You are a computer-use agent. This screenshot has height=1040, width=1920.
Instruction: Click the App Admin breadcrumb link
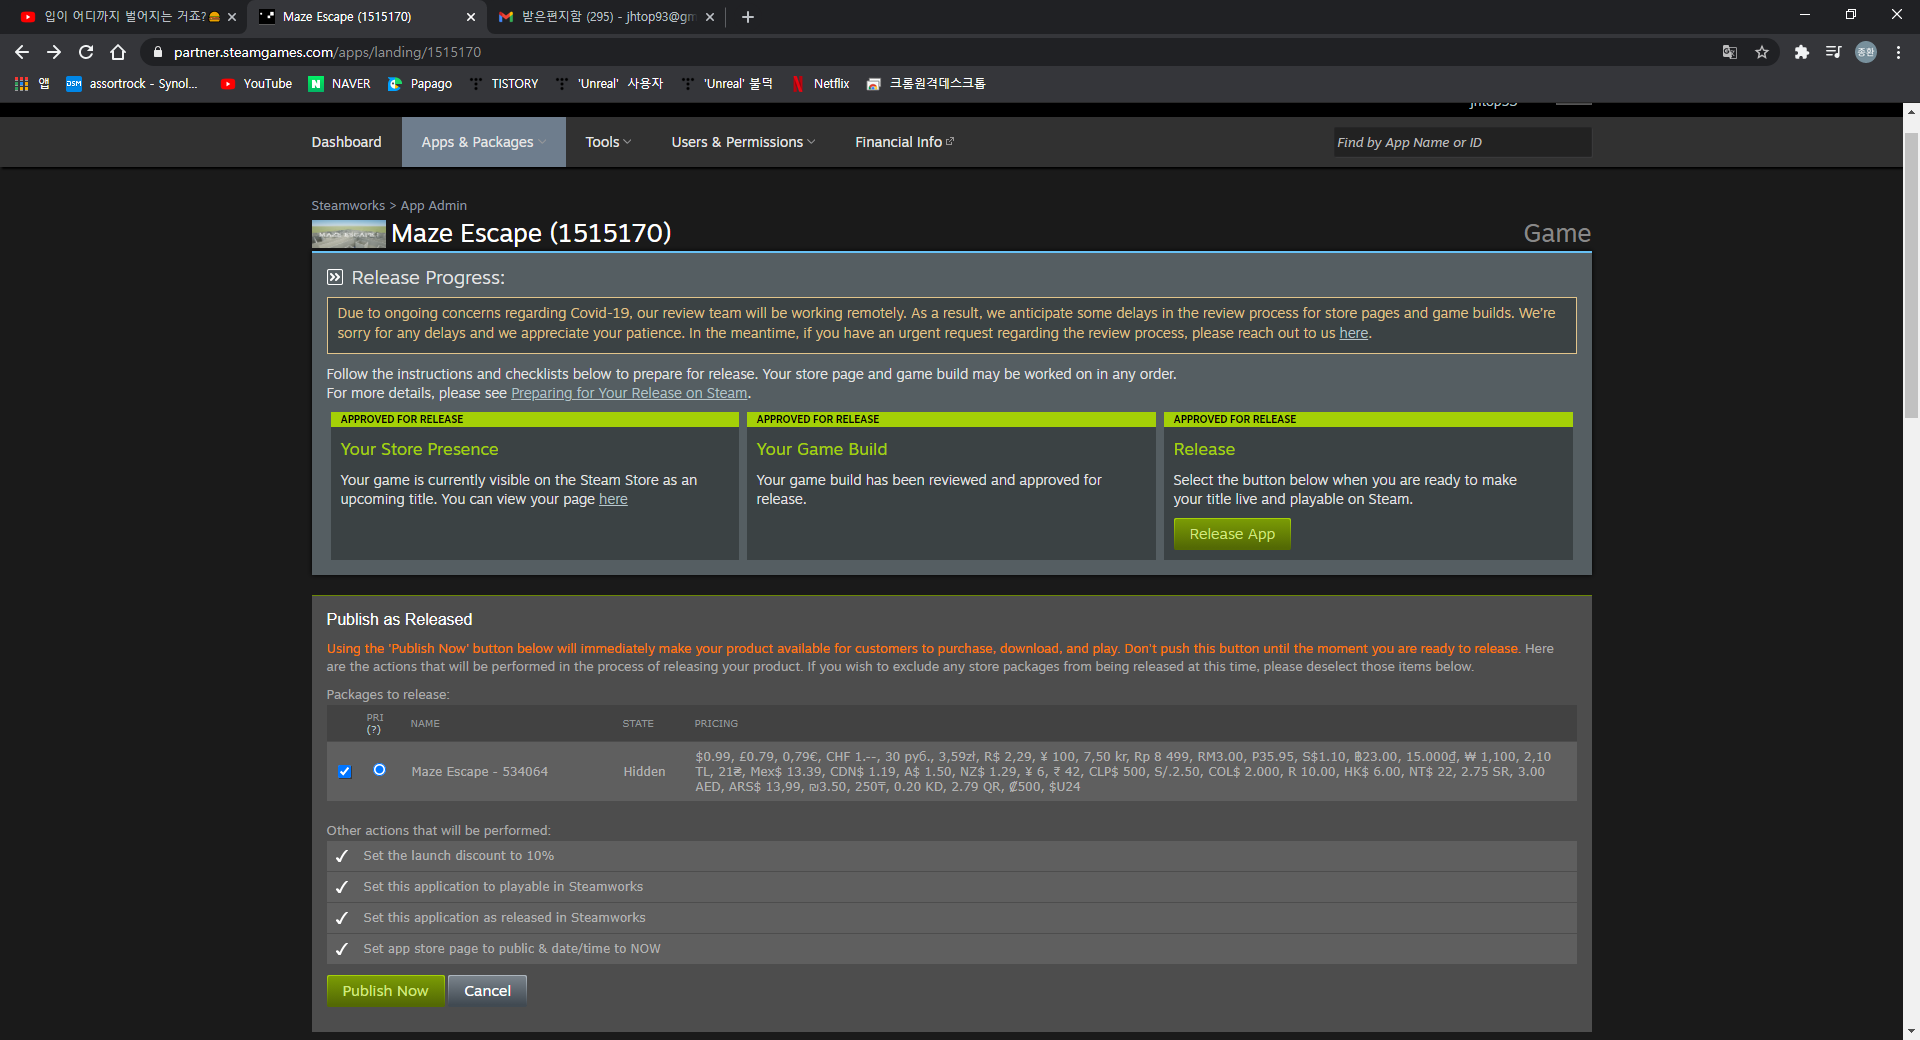click(x=434, y=205)
